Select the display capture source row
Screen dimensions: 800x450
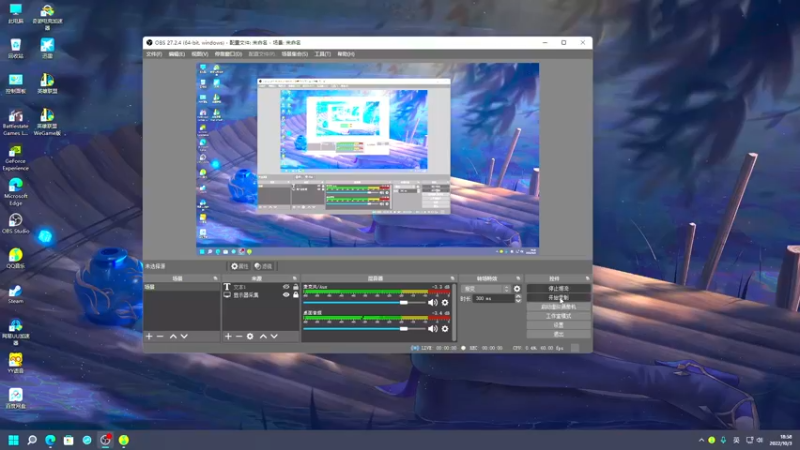pos(260,295)
